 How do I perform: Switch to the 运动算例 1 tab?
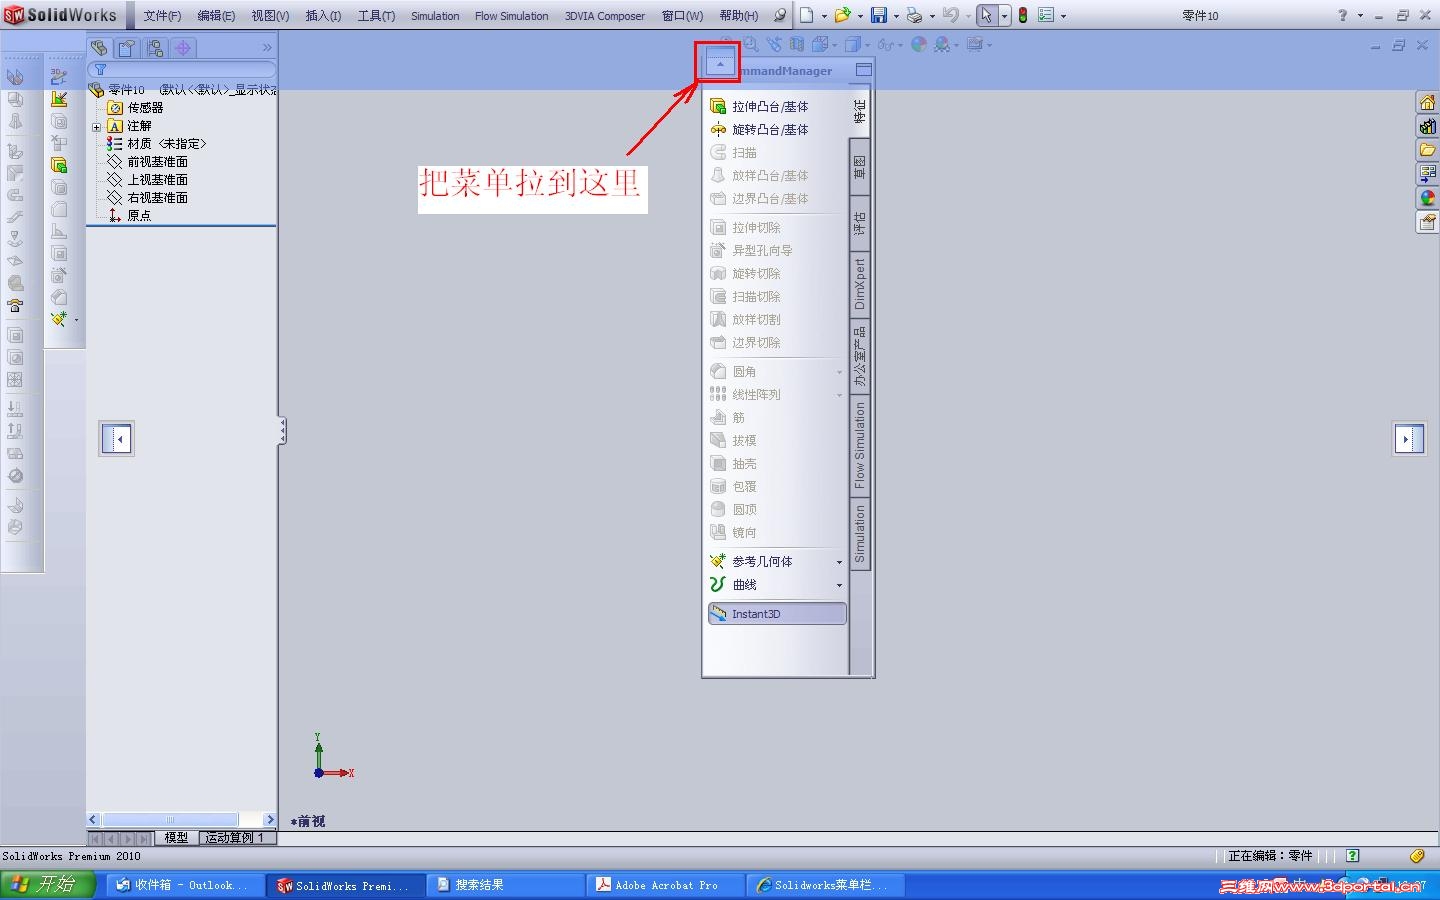pyautogui.click(x=235, y=838)
